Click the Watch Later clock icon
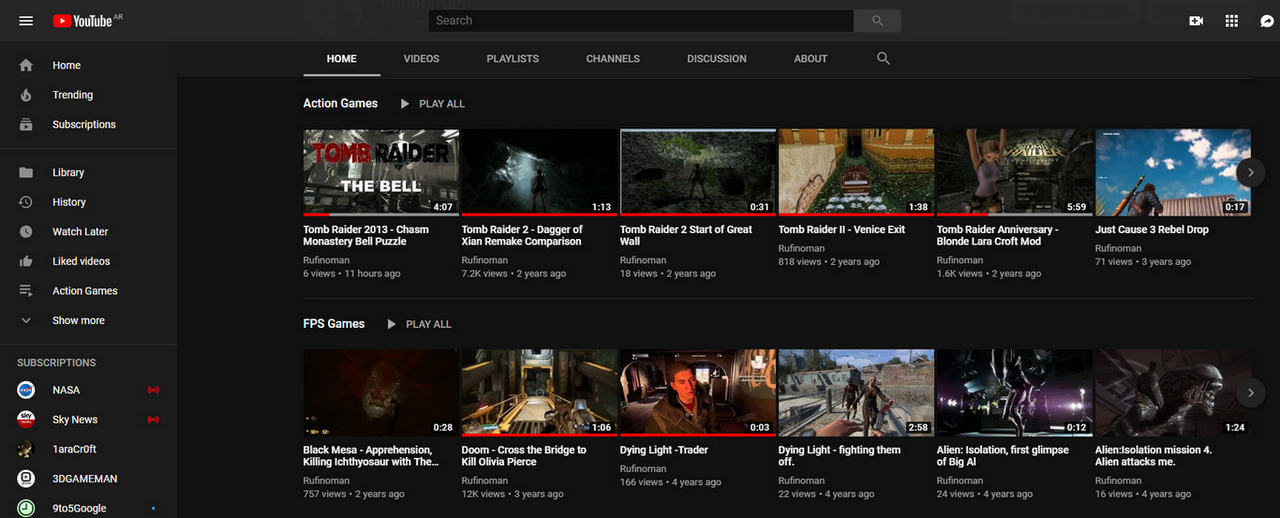The height and width of the screenshot is (518, 1280). pyautogui.click(x=26, y=232)
